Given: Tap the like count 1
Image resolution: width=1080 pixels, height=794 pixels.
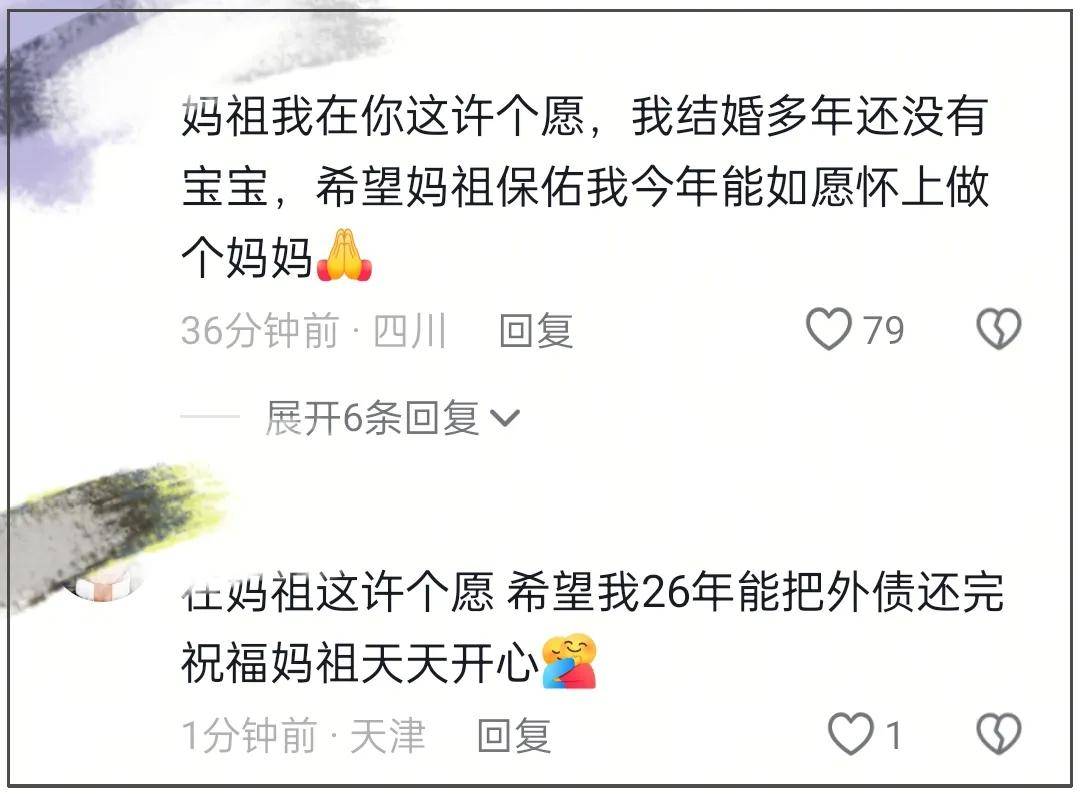Looking at the screenshot, I should click(x=893, y=735).
